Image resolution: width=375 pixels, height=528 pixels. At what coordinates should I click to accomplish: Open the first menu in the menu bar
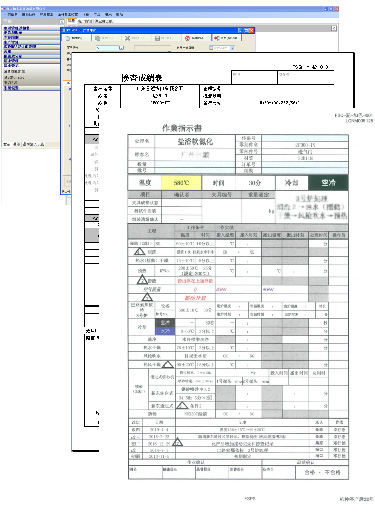click(x=12, y=15)
